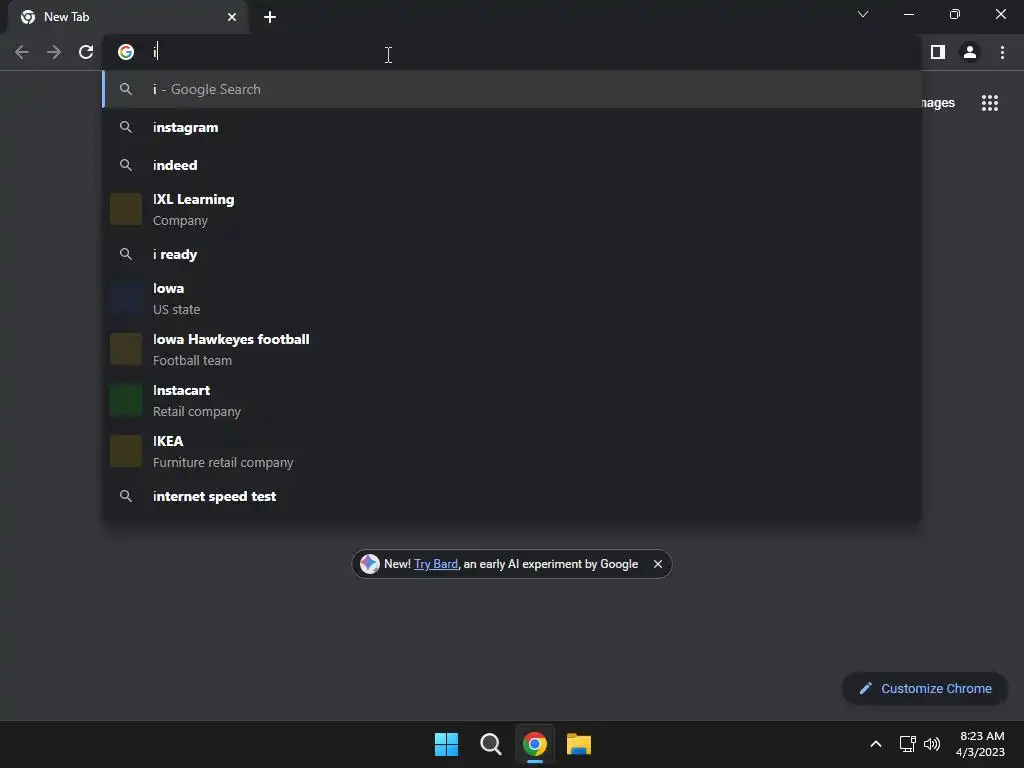
Task: Click the browser forward arrow
Action: coord(54,52)
